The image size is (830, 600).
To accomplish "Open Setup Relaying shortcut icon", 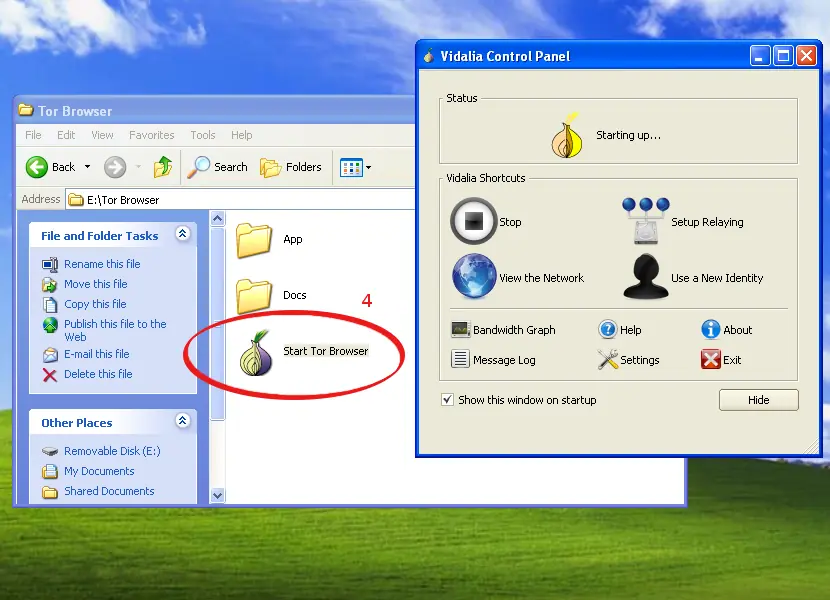I will click(x=646, y=220).
